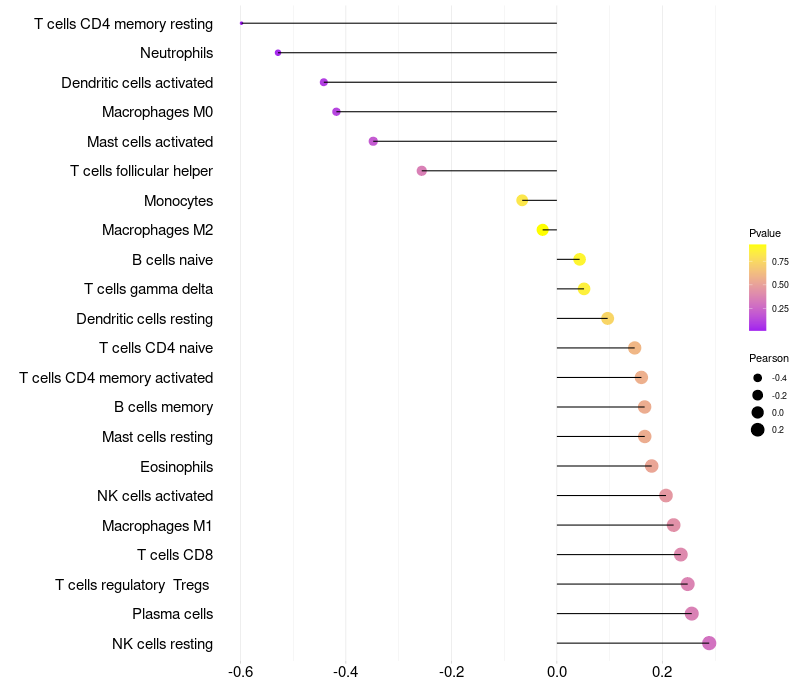Click the Macrophages M0 purple dot
Image resolution: width=800 pixels, height=700 pixels.
(336, 111)
